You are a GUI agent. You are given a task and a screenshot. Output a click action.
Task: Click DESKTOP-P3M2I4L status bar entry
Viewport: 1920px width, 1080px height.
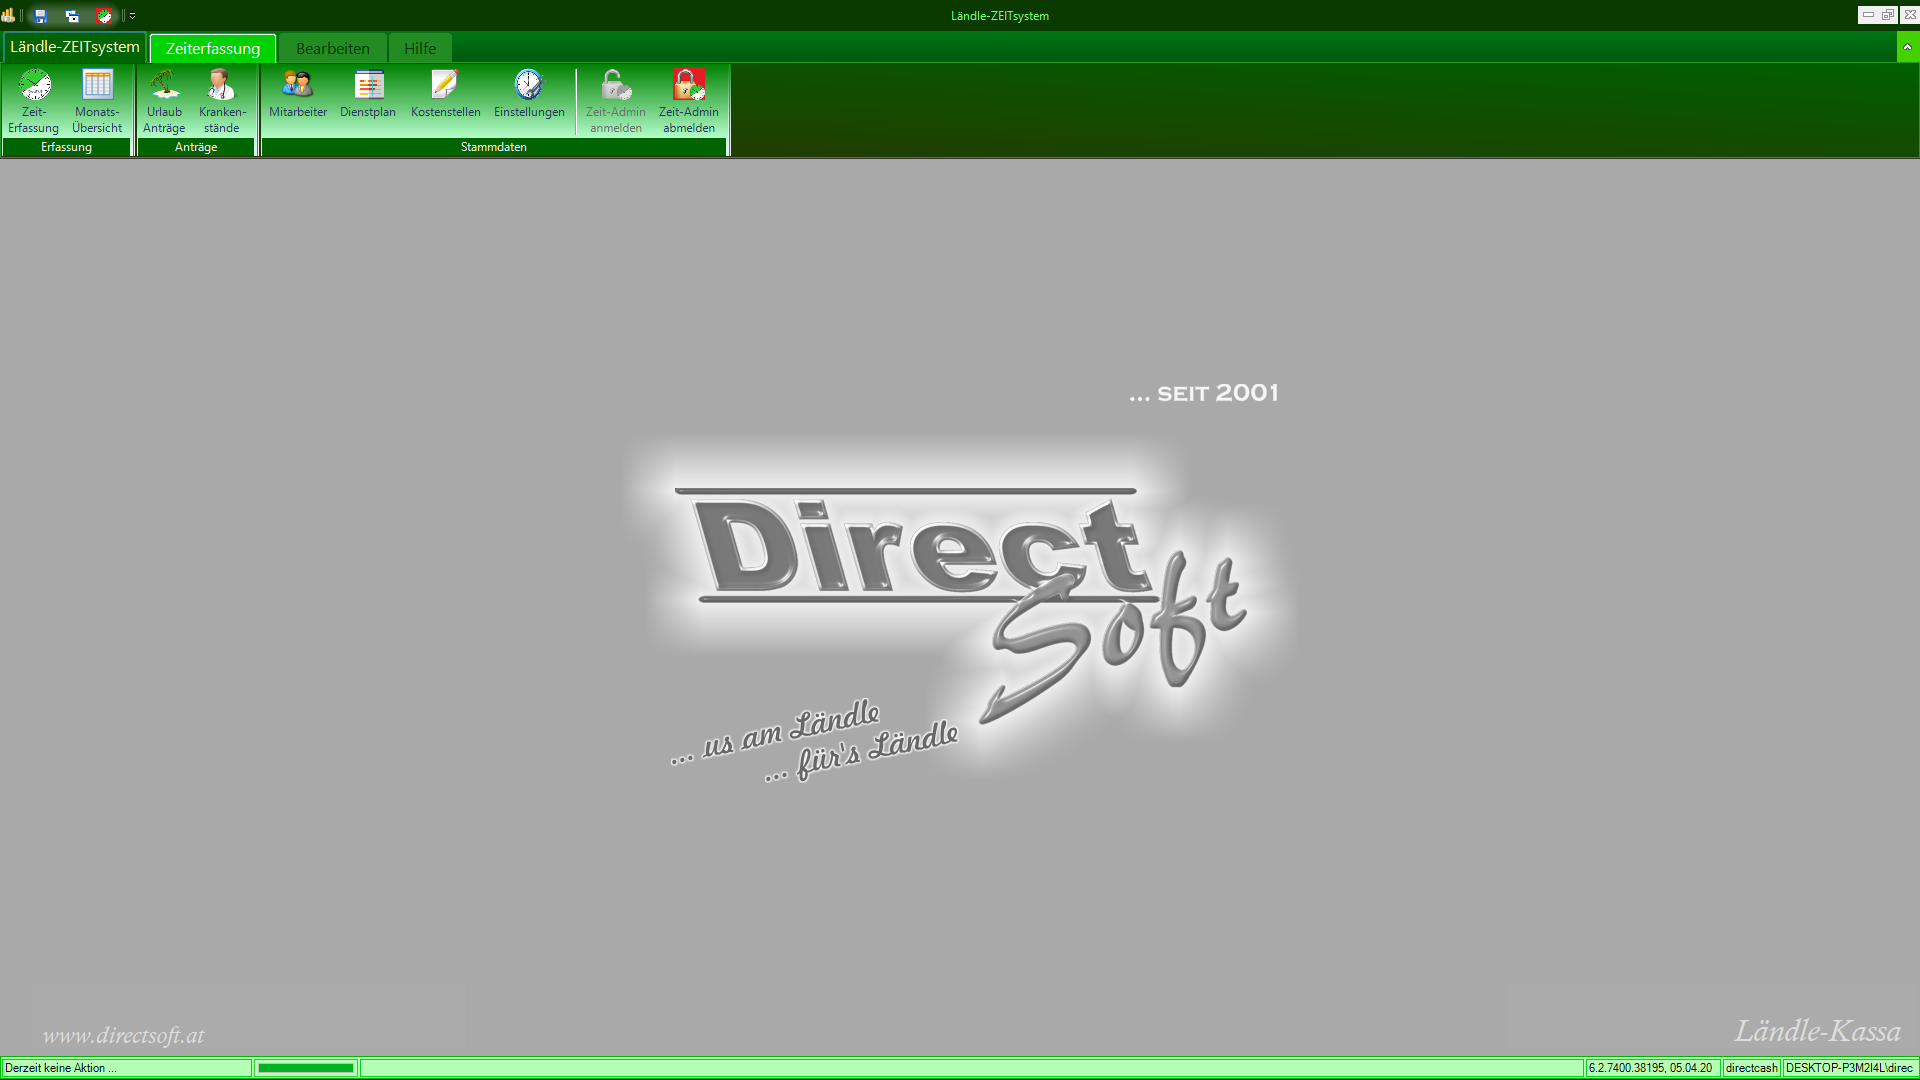coord(1849,1068)
